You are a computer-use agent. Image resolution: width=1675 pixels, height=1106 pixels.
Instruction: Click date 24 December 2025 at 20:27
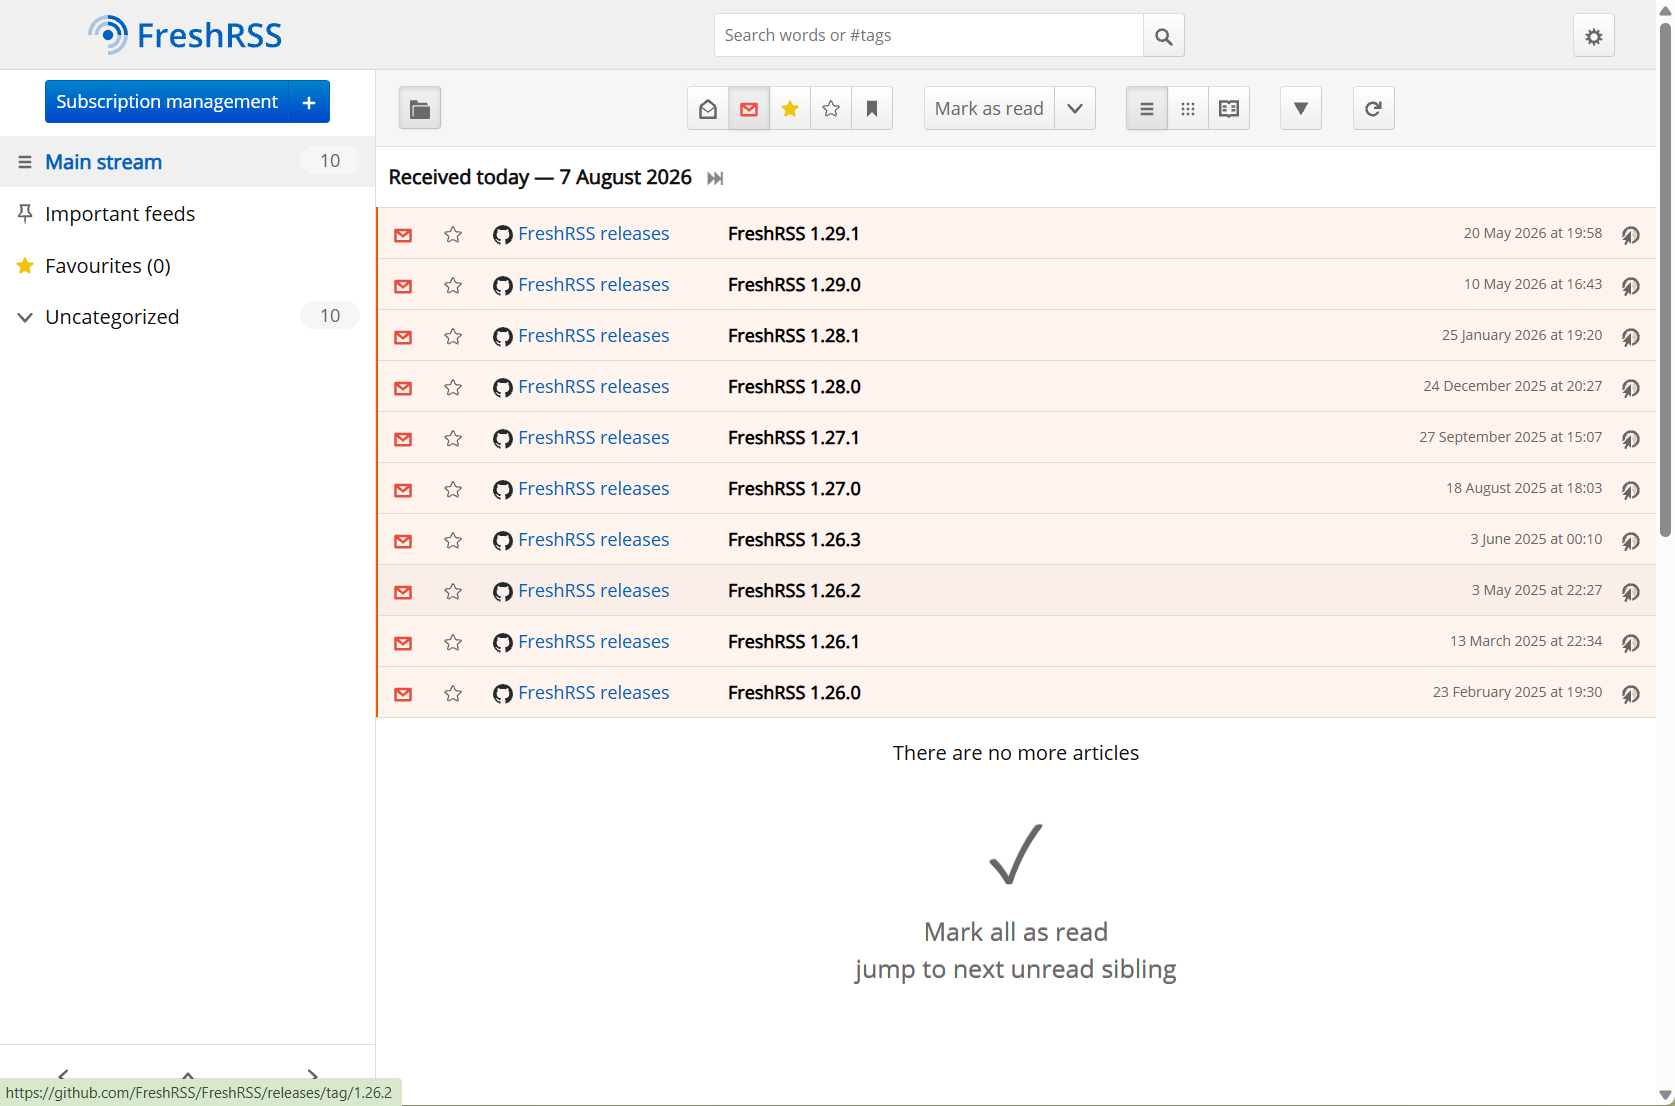[1513, 386]
